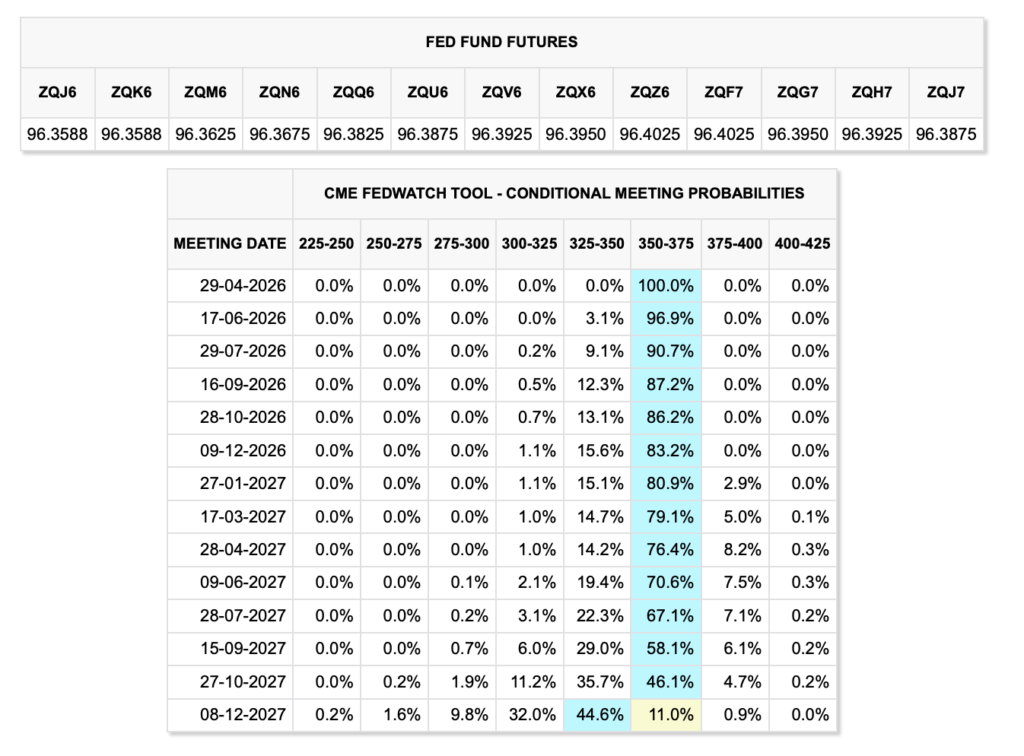Image resolution: width=1024 pixels, height=756 pixels.
Task: Select the 8.2% probability cell
Action: click(735, 550)
